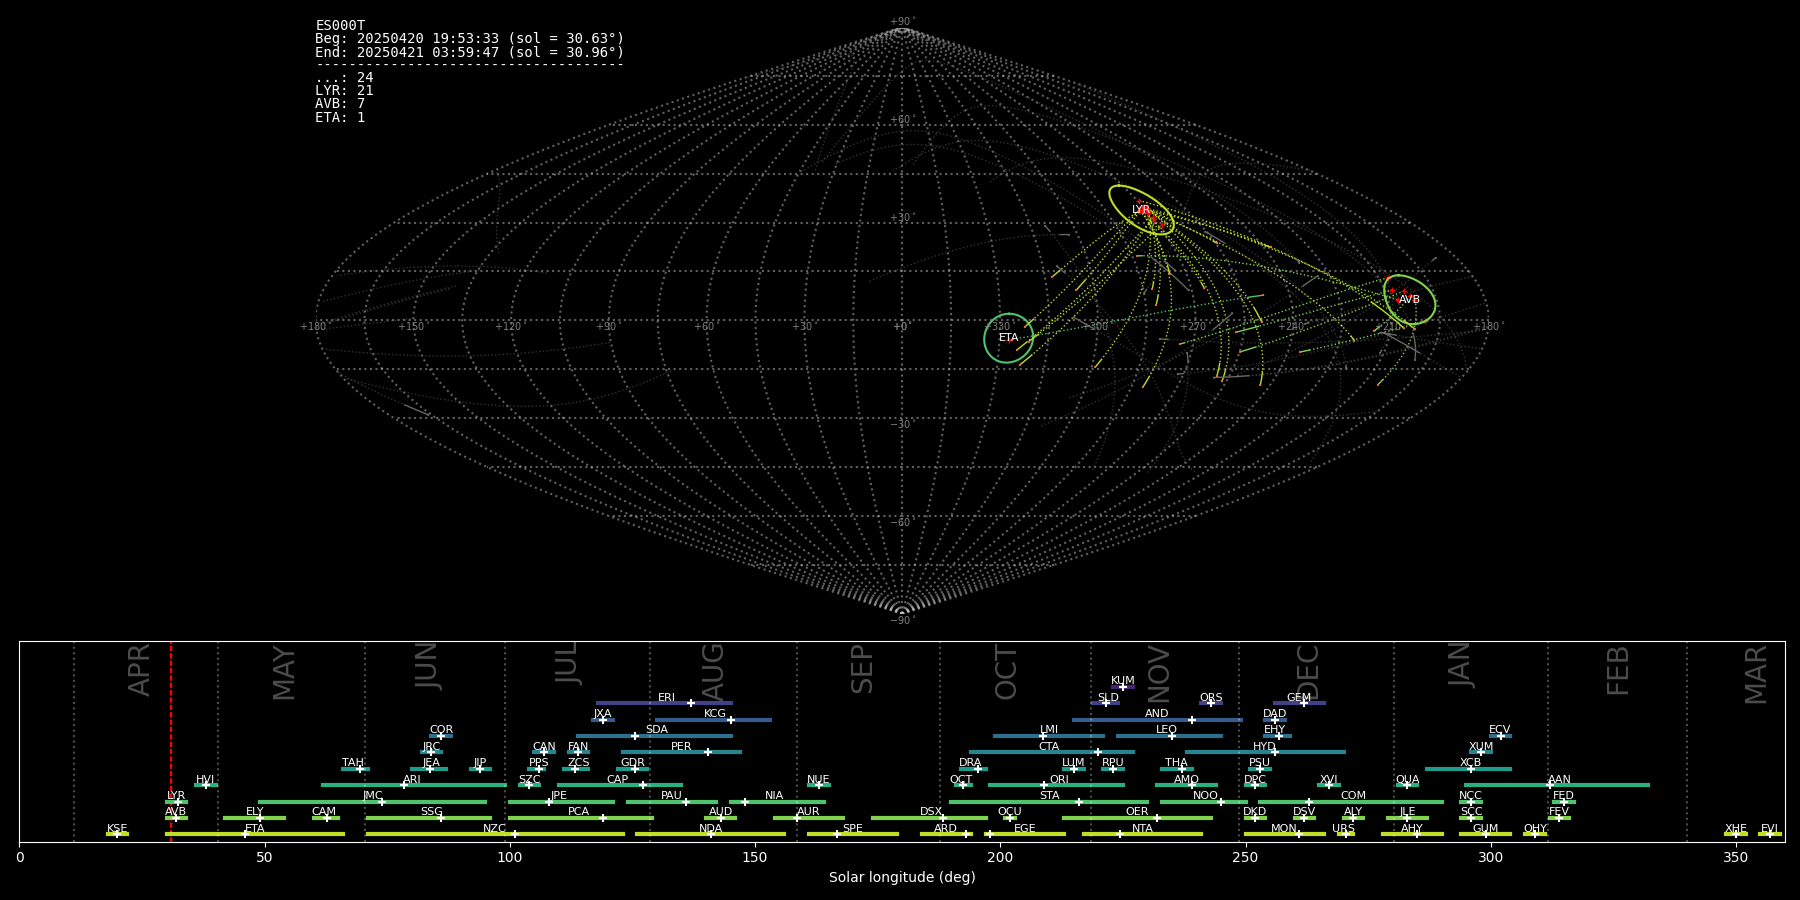Image resolution: width=1800 pixels, height=900 pixels.
Task: Click the COM shower label
Action: pos(1353,796)
